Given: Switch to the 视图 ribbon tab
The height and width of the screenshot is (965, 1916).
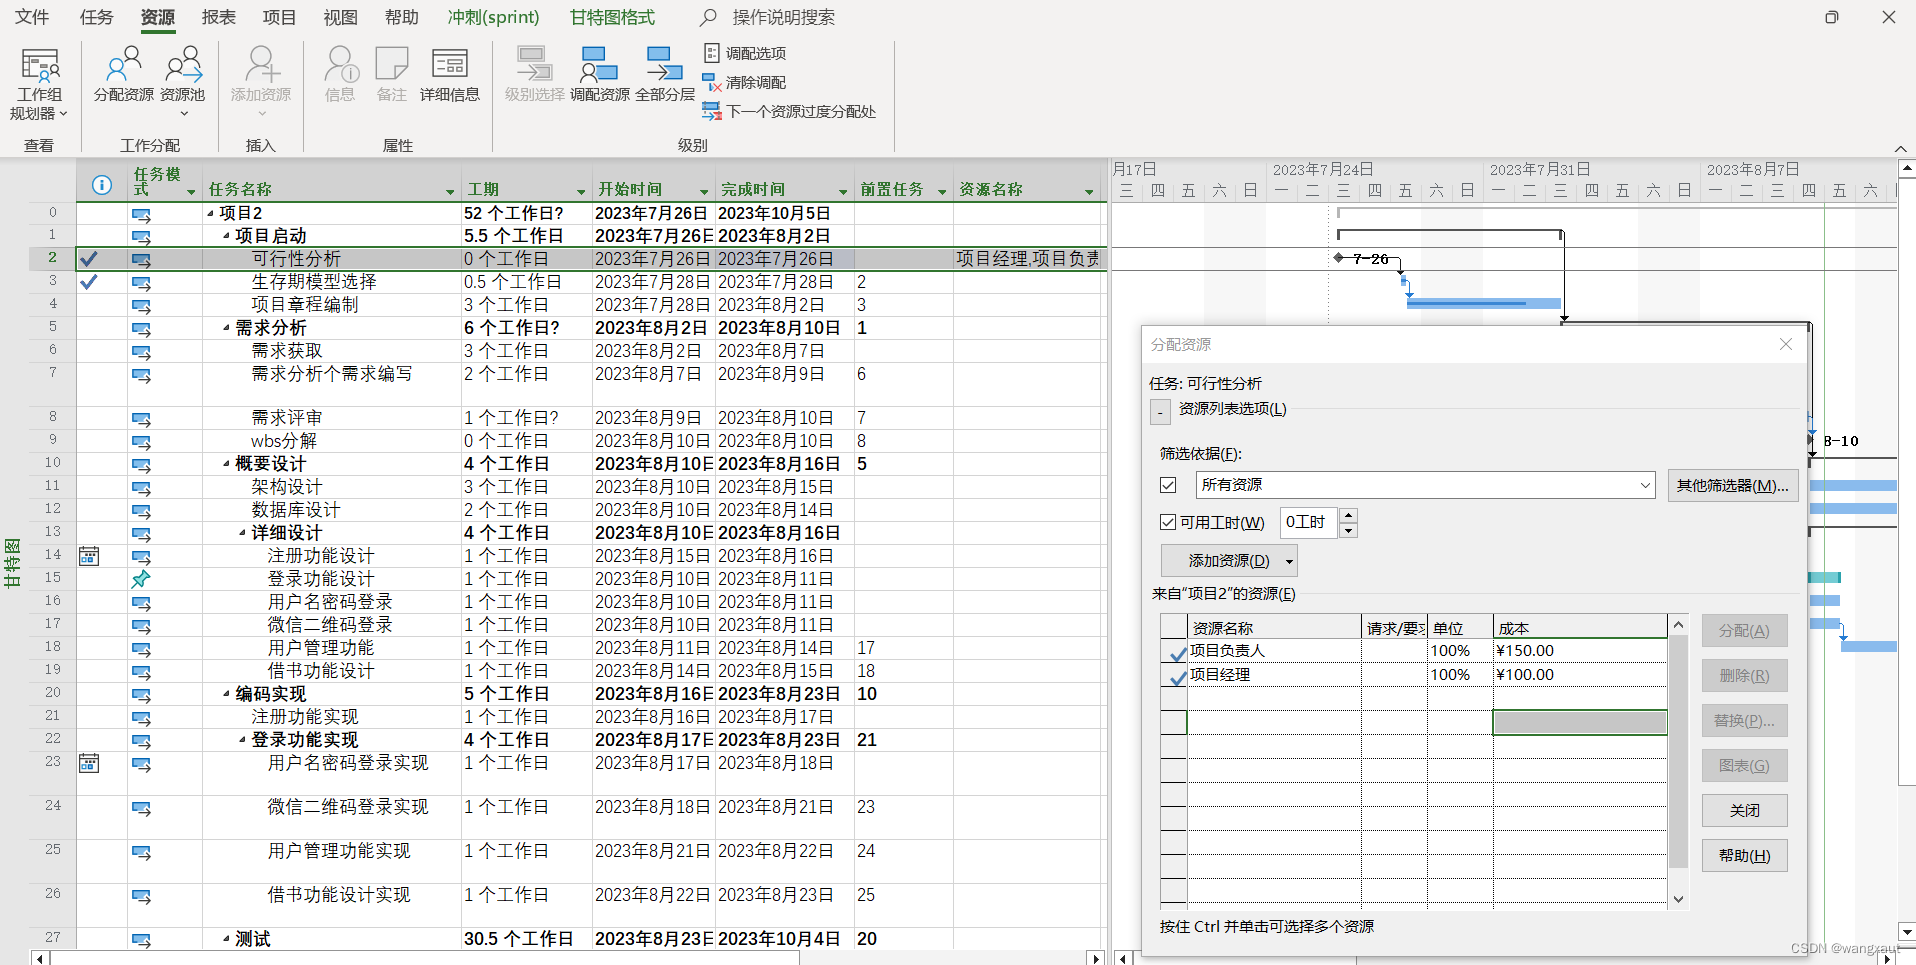Looking at the screenshot, I should pos(340,17).
